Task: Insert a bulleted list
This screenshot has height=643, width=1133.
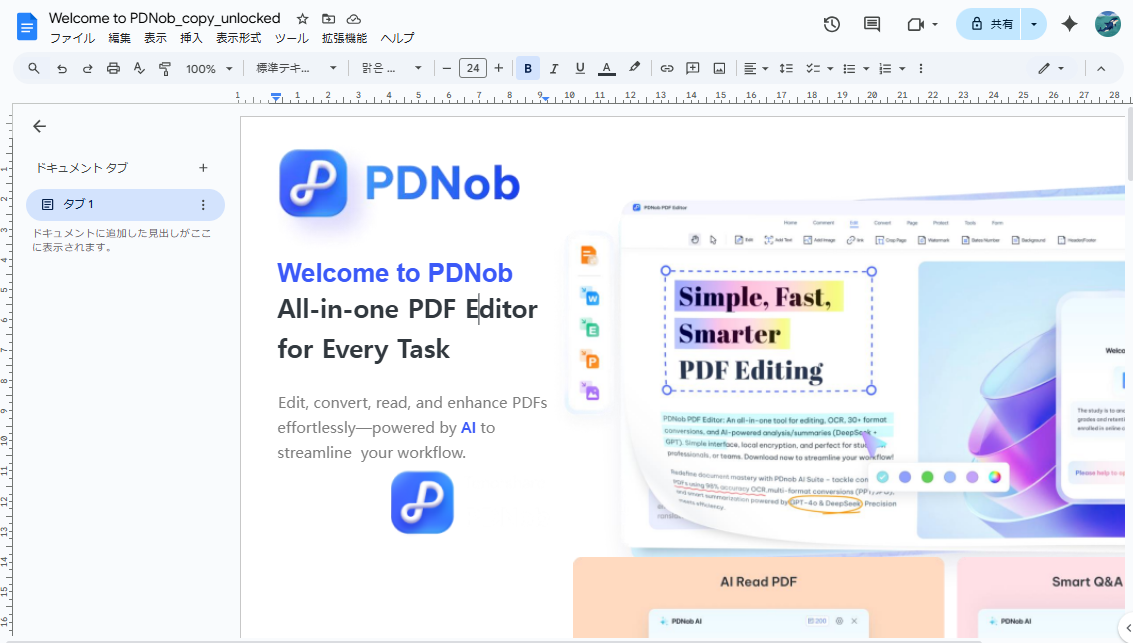Action: tap(850, 69)
